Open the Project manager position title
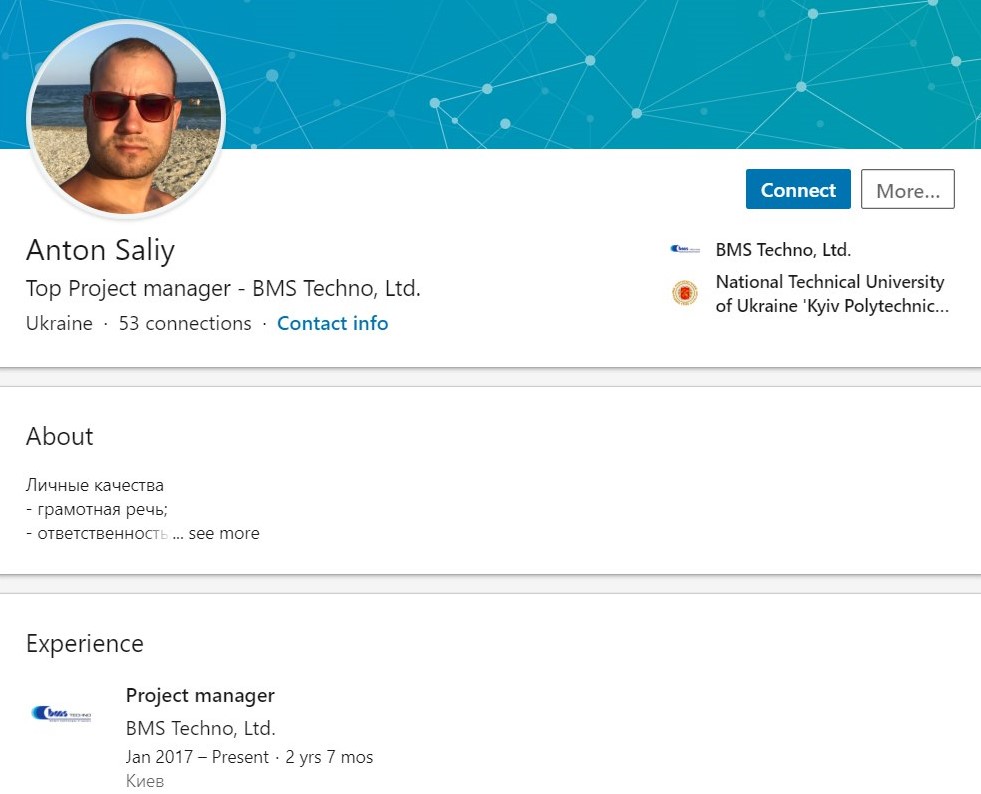Screen dimensions: 981x794 [200, 695]
